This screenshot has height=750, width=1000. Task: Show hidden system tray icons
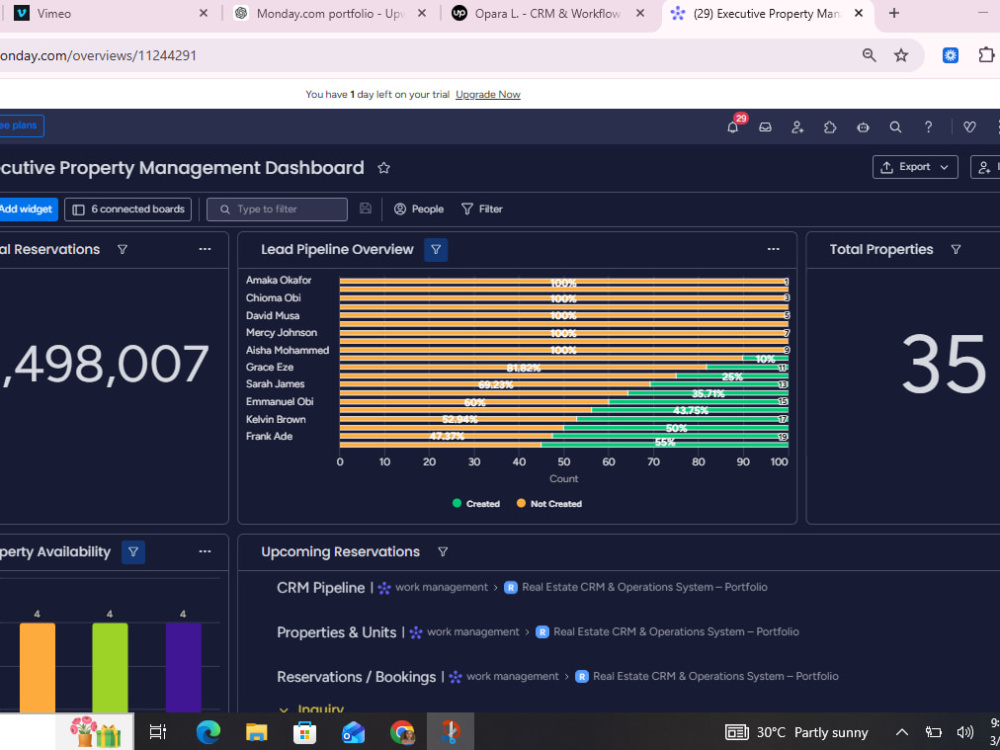pos(902,732)
